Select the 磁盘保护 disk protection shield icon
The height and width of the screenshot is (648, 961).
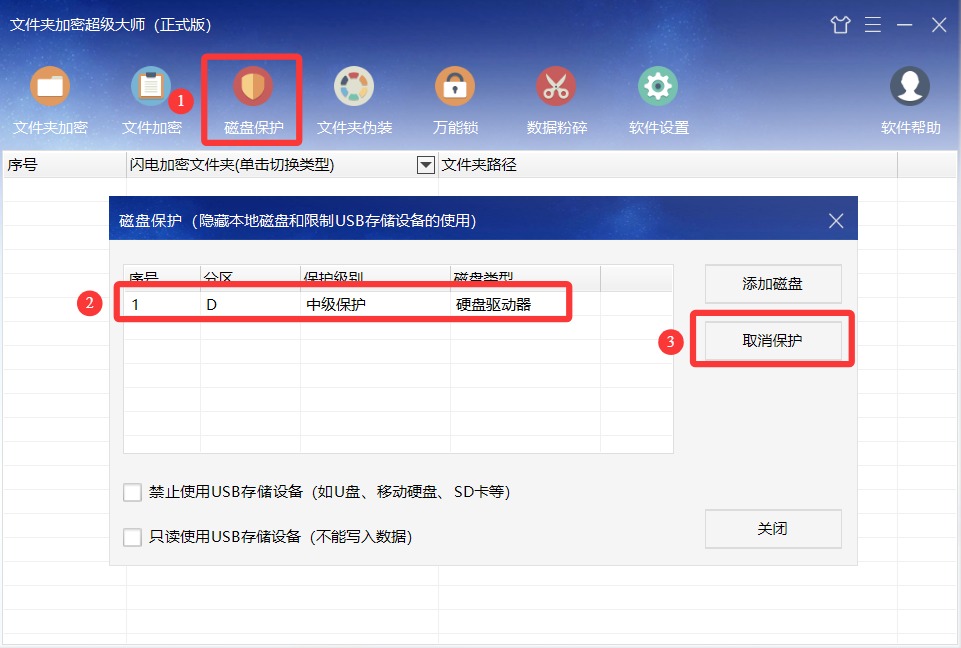click(x=253, y=86)
